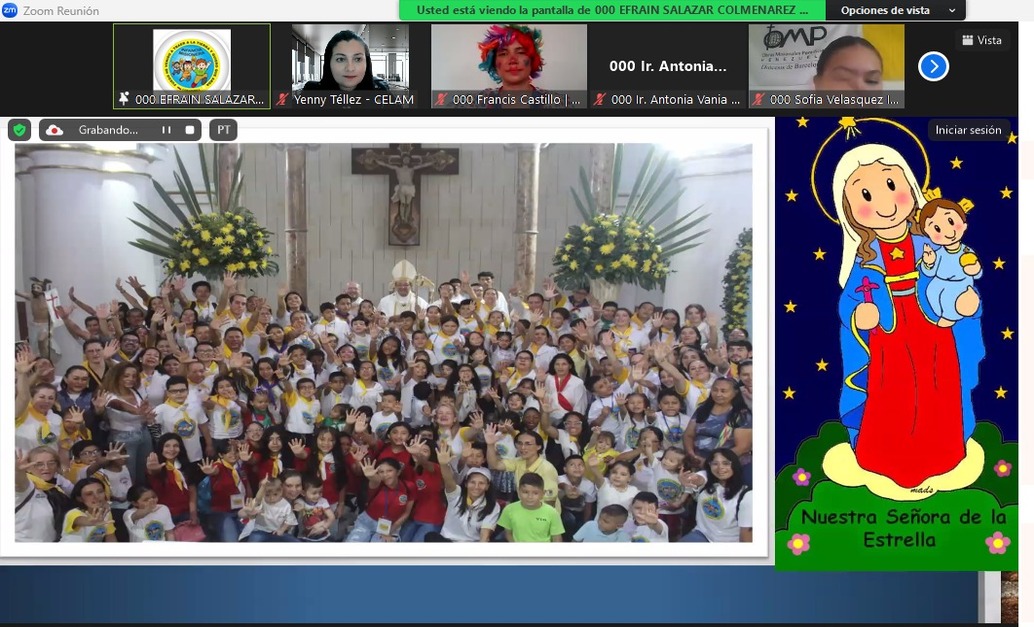Pause the recording
This screenshot has width=1034, height=627.
pyautogui.click(x=166, y=130)
